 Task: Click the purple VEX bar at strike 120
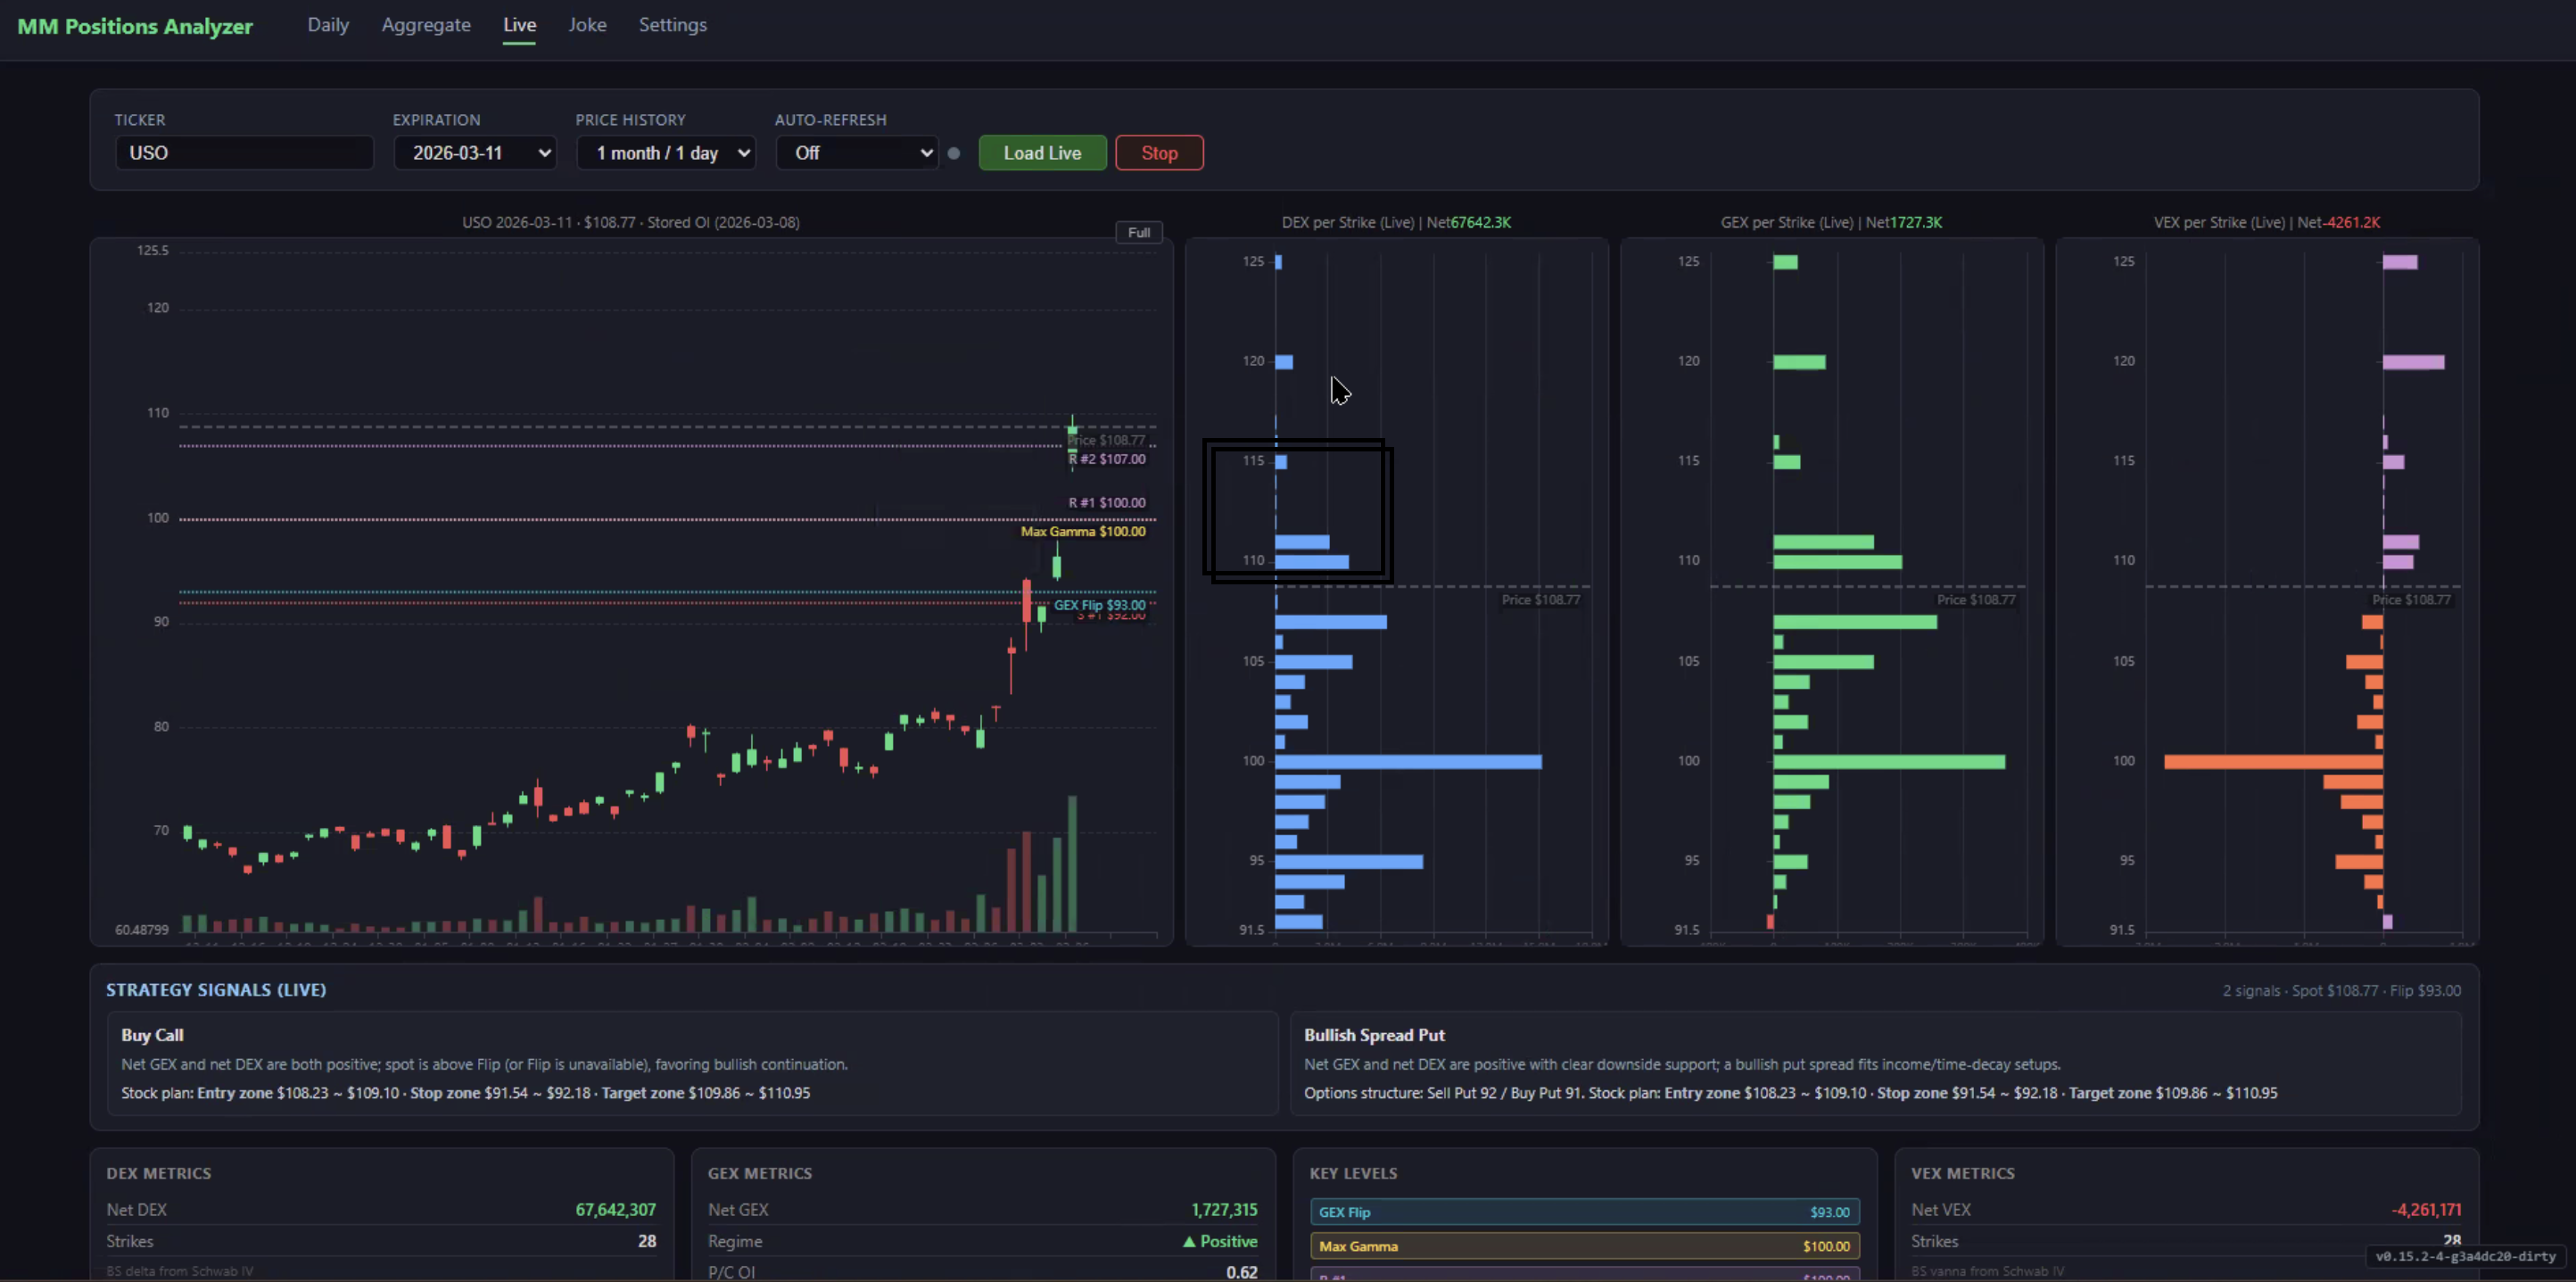click(2413, 362)
